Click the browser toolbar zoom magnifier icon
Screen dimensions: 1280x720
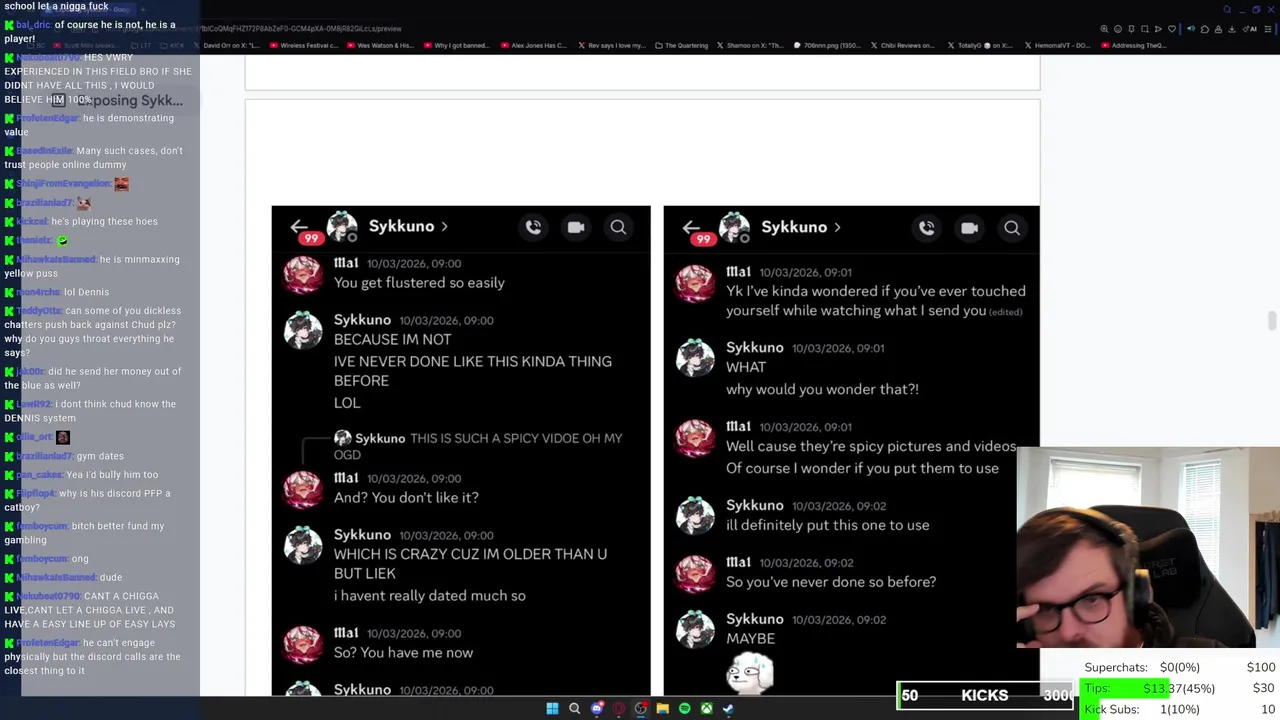[x=1104, y=29]
